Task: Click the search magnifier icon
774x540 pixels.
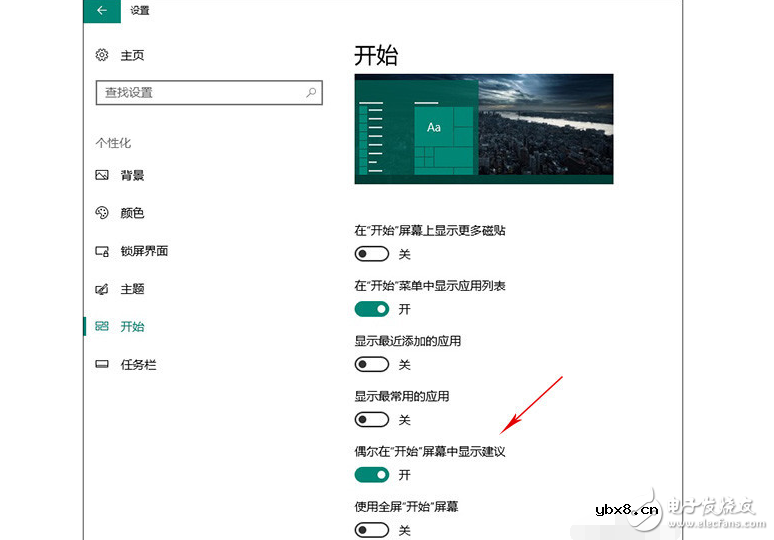Action: pos(311,92)
